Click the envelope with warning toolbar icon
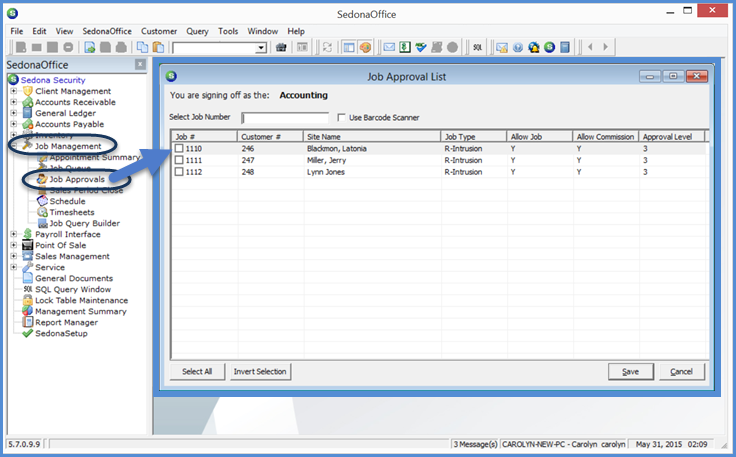736x457 pixels. [x=502, y=47]
